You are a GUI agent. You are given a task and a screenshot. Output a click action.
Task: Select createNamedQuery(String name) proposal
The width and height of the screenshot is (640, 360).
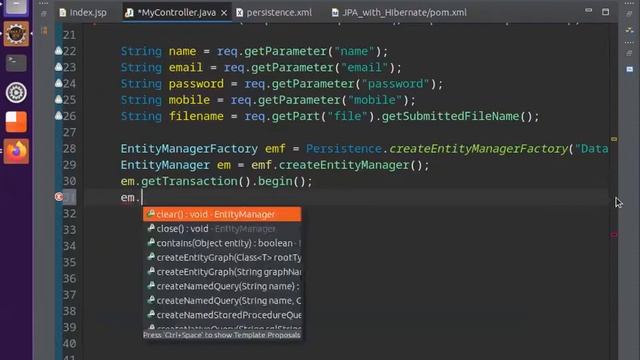(x=222, y=286)
